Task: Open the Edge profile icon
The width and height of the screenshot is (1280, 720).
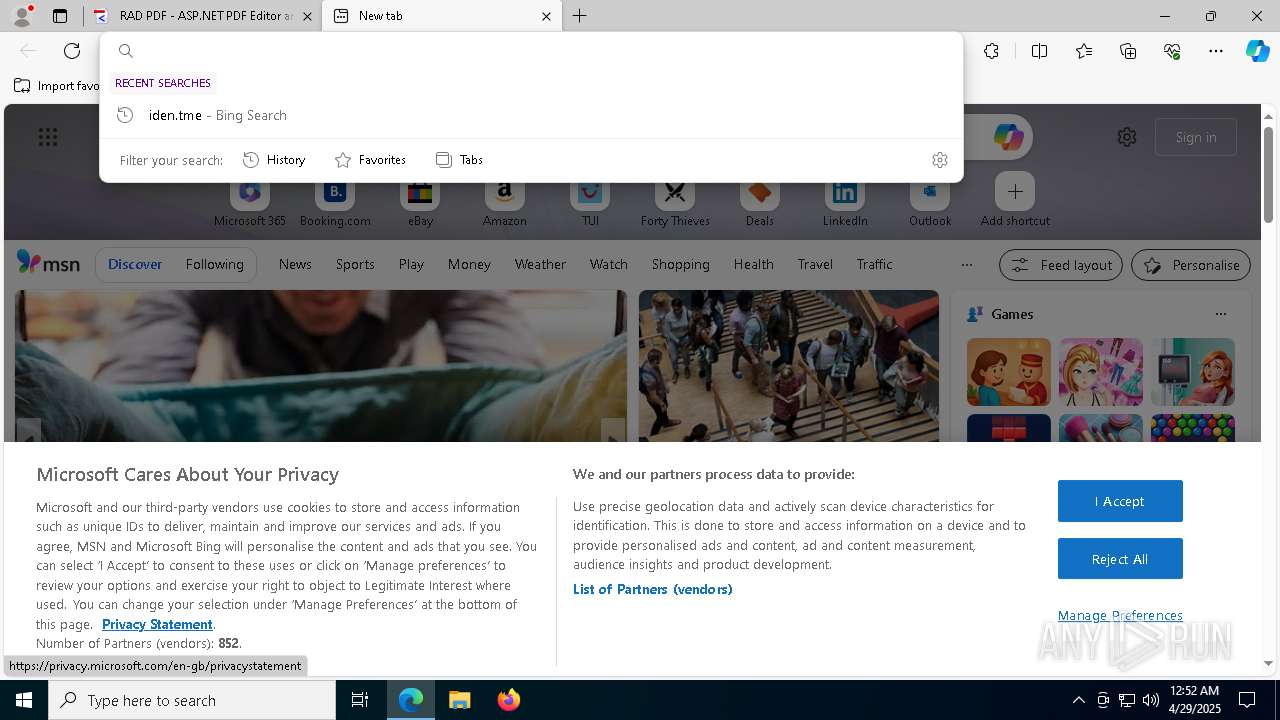Action: coord(22,16)
